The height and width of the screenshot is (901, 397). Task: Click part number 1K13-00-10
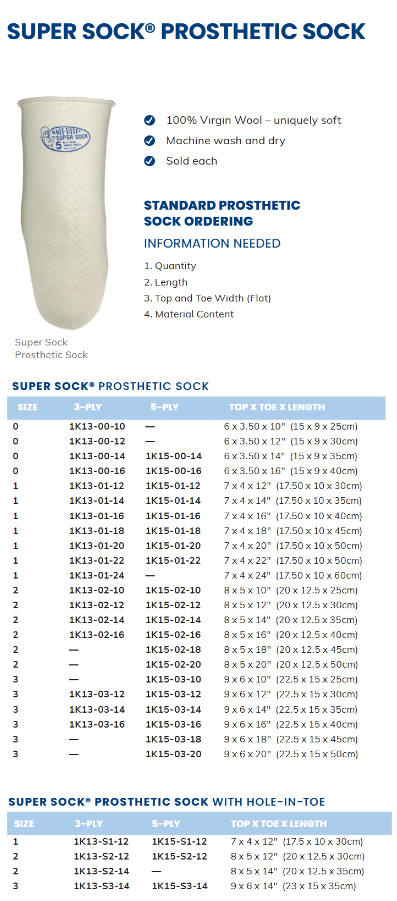coord(97,426)
